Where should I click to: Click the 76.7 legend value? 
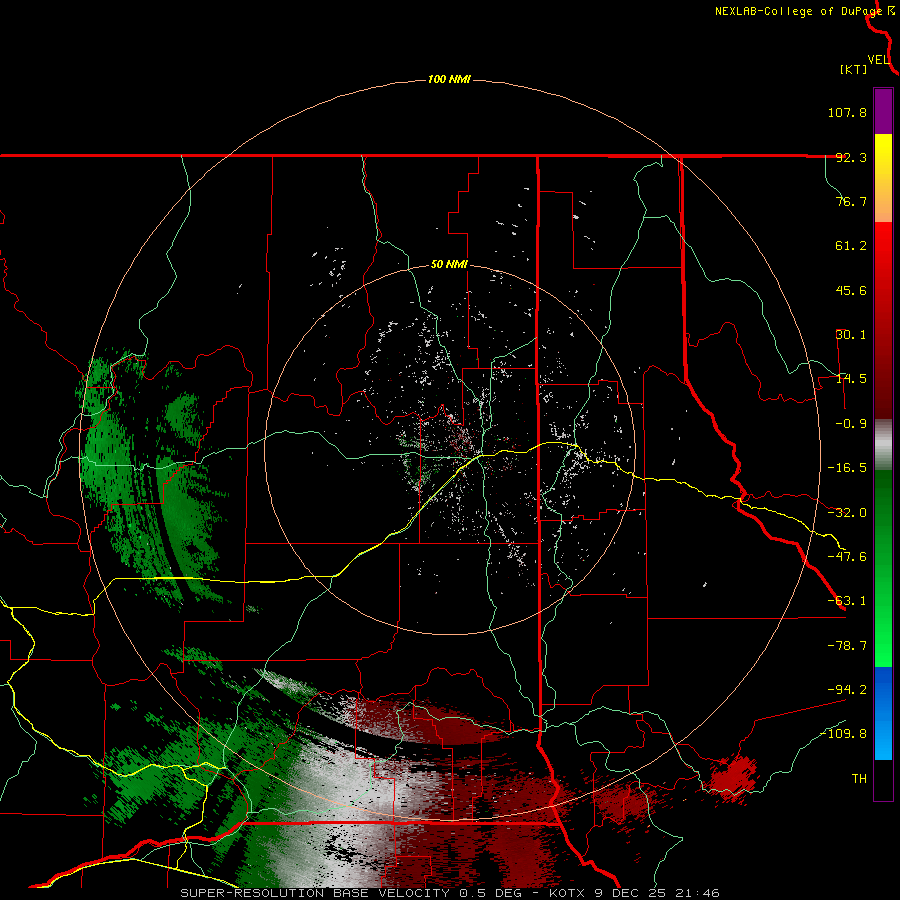point(851,201)
